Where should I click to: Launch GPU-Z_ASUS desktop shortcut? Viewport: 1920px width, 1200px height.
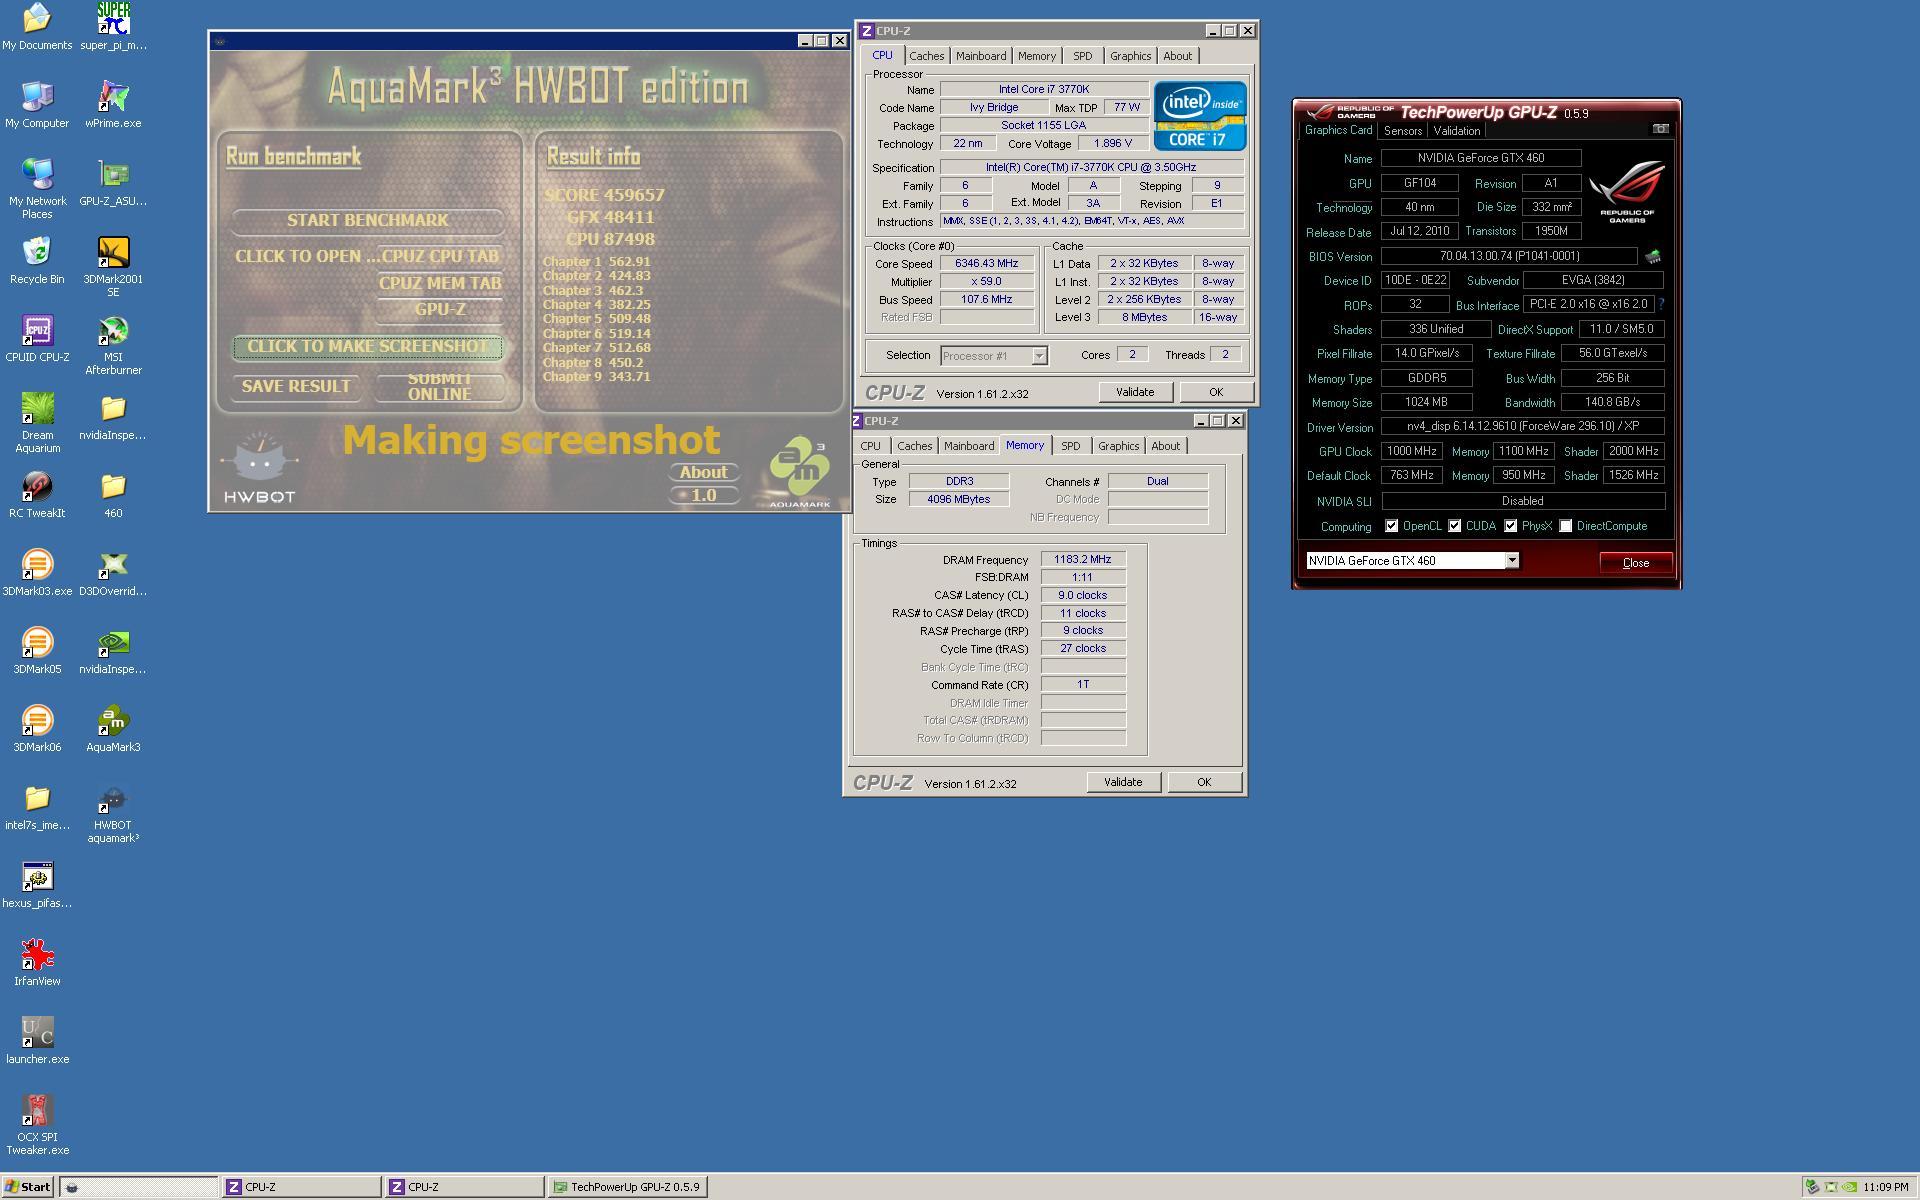pos(113,183)
